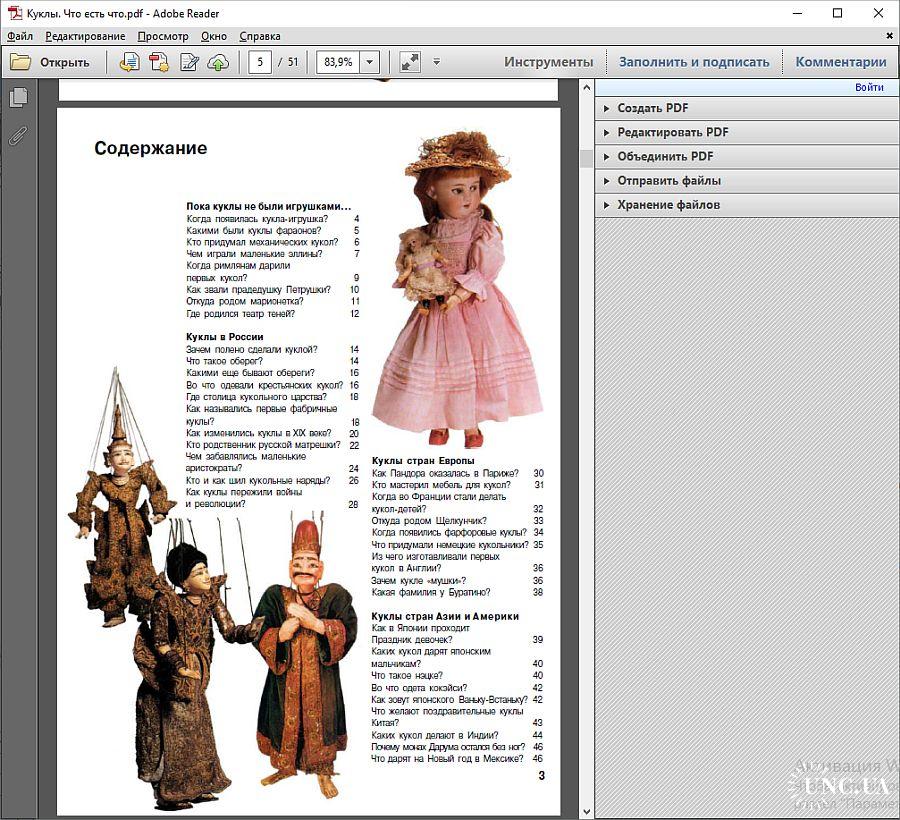The width and height of the screenshot is (900, 820).
Task: Expand the Хранение файлов section
Action: coord(668,205)
